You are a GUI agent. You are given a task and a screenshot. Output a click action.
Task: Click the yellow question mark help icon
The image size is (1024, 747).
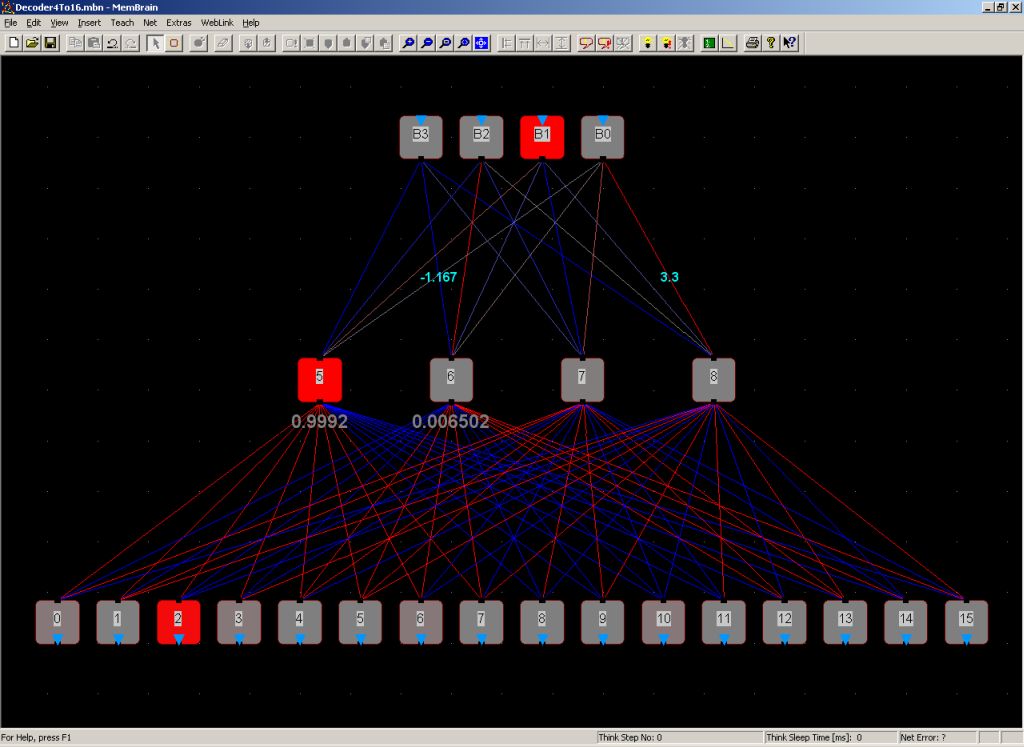click(771, 43)
